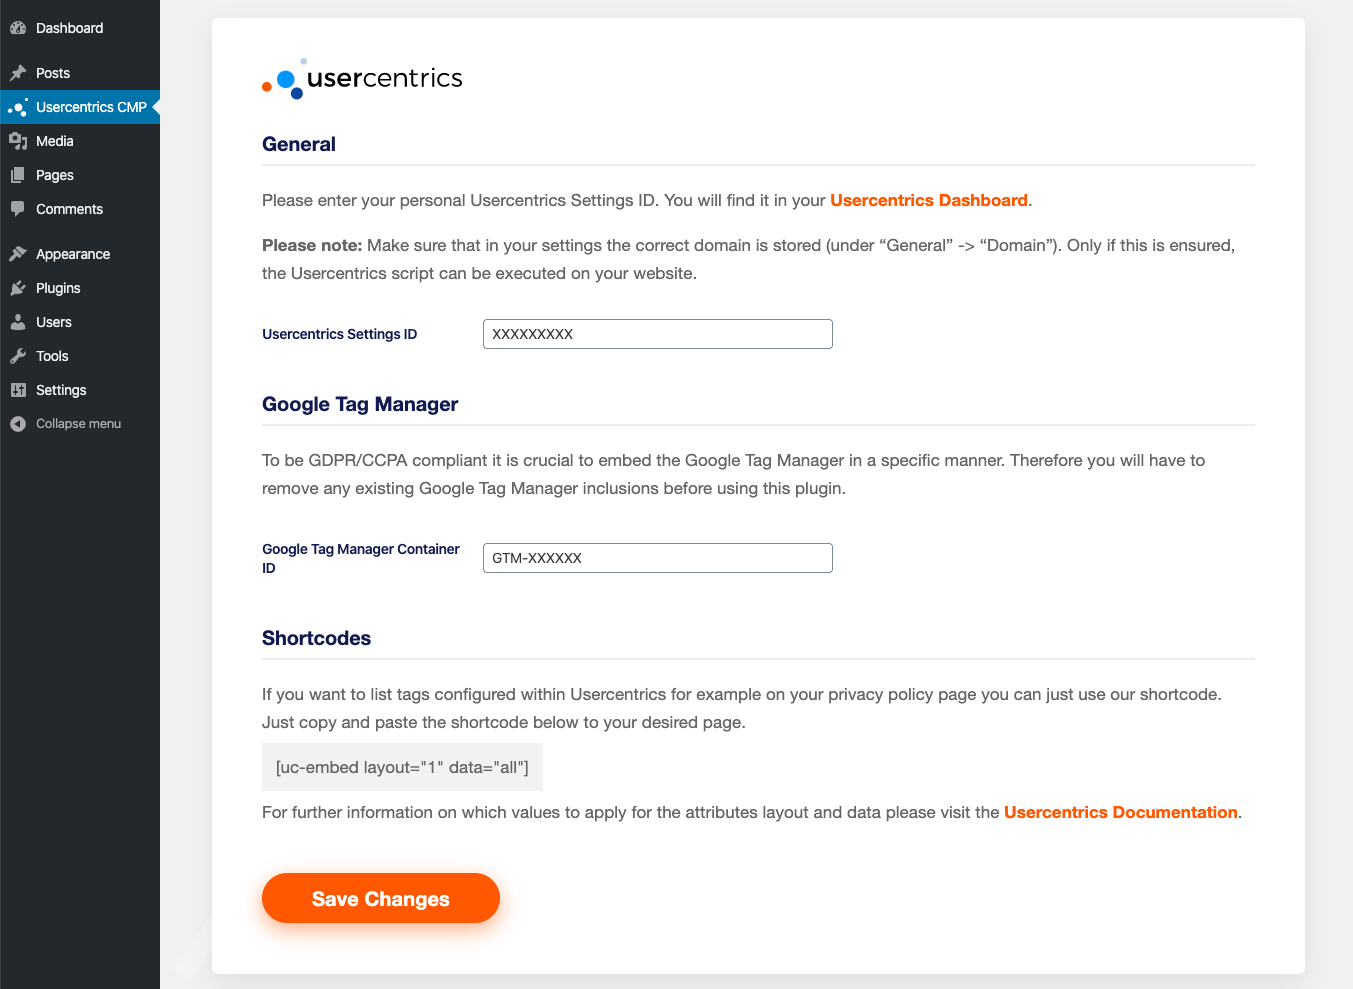Open the Settings menu item
This screenshot has width=1353, height=989.
(x=61, y=390)
